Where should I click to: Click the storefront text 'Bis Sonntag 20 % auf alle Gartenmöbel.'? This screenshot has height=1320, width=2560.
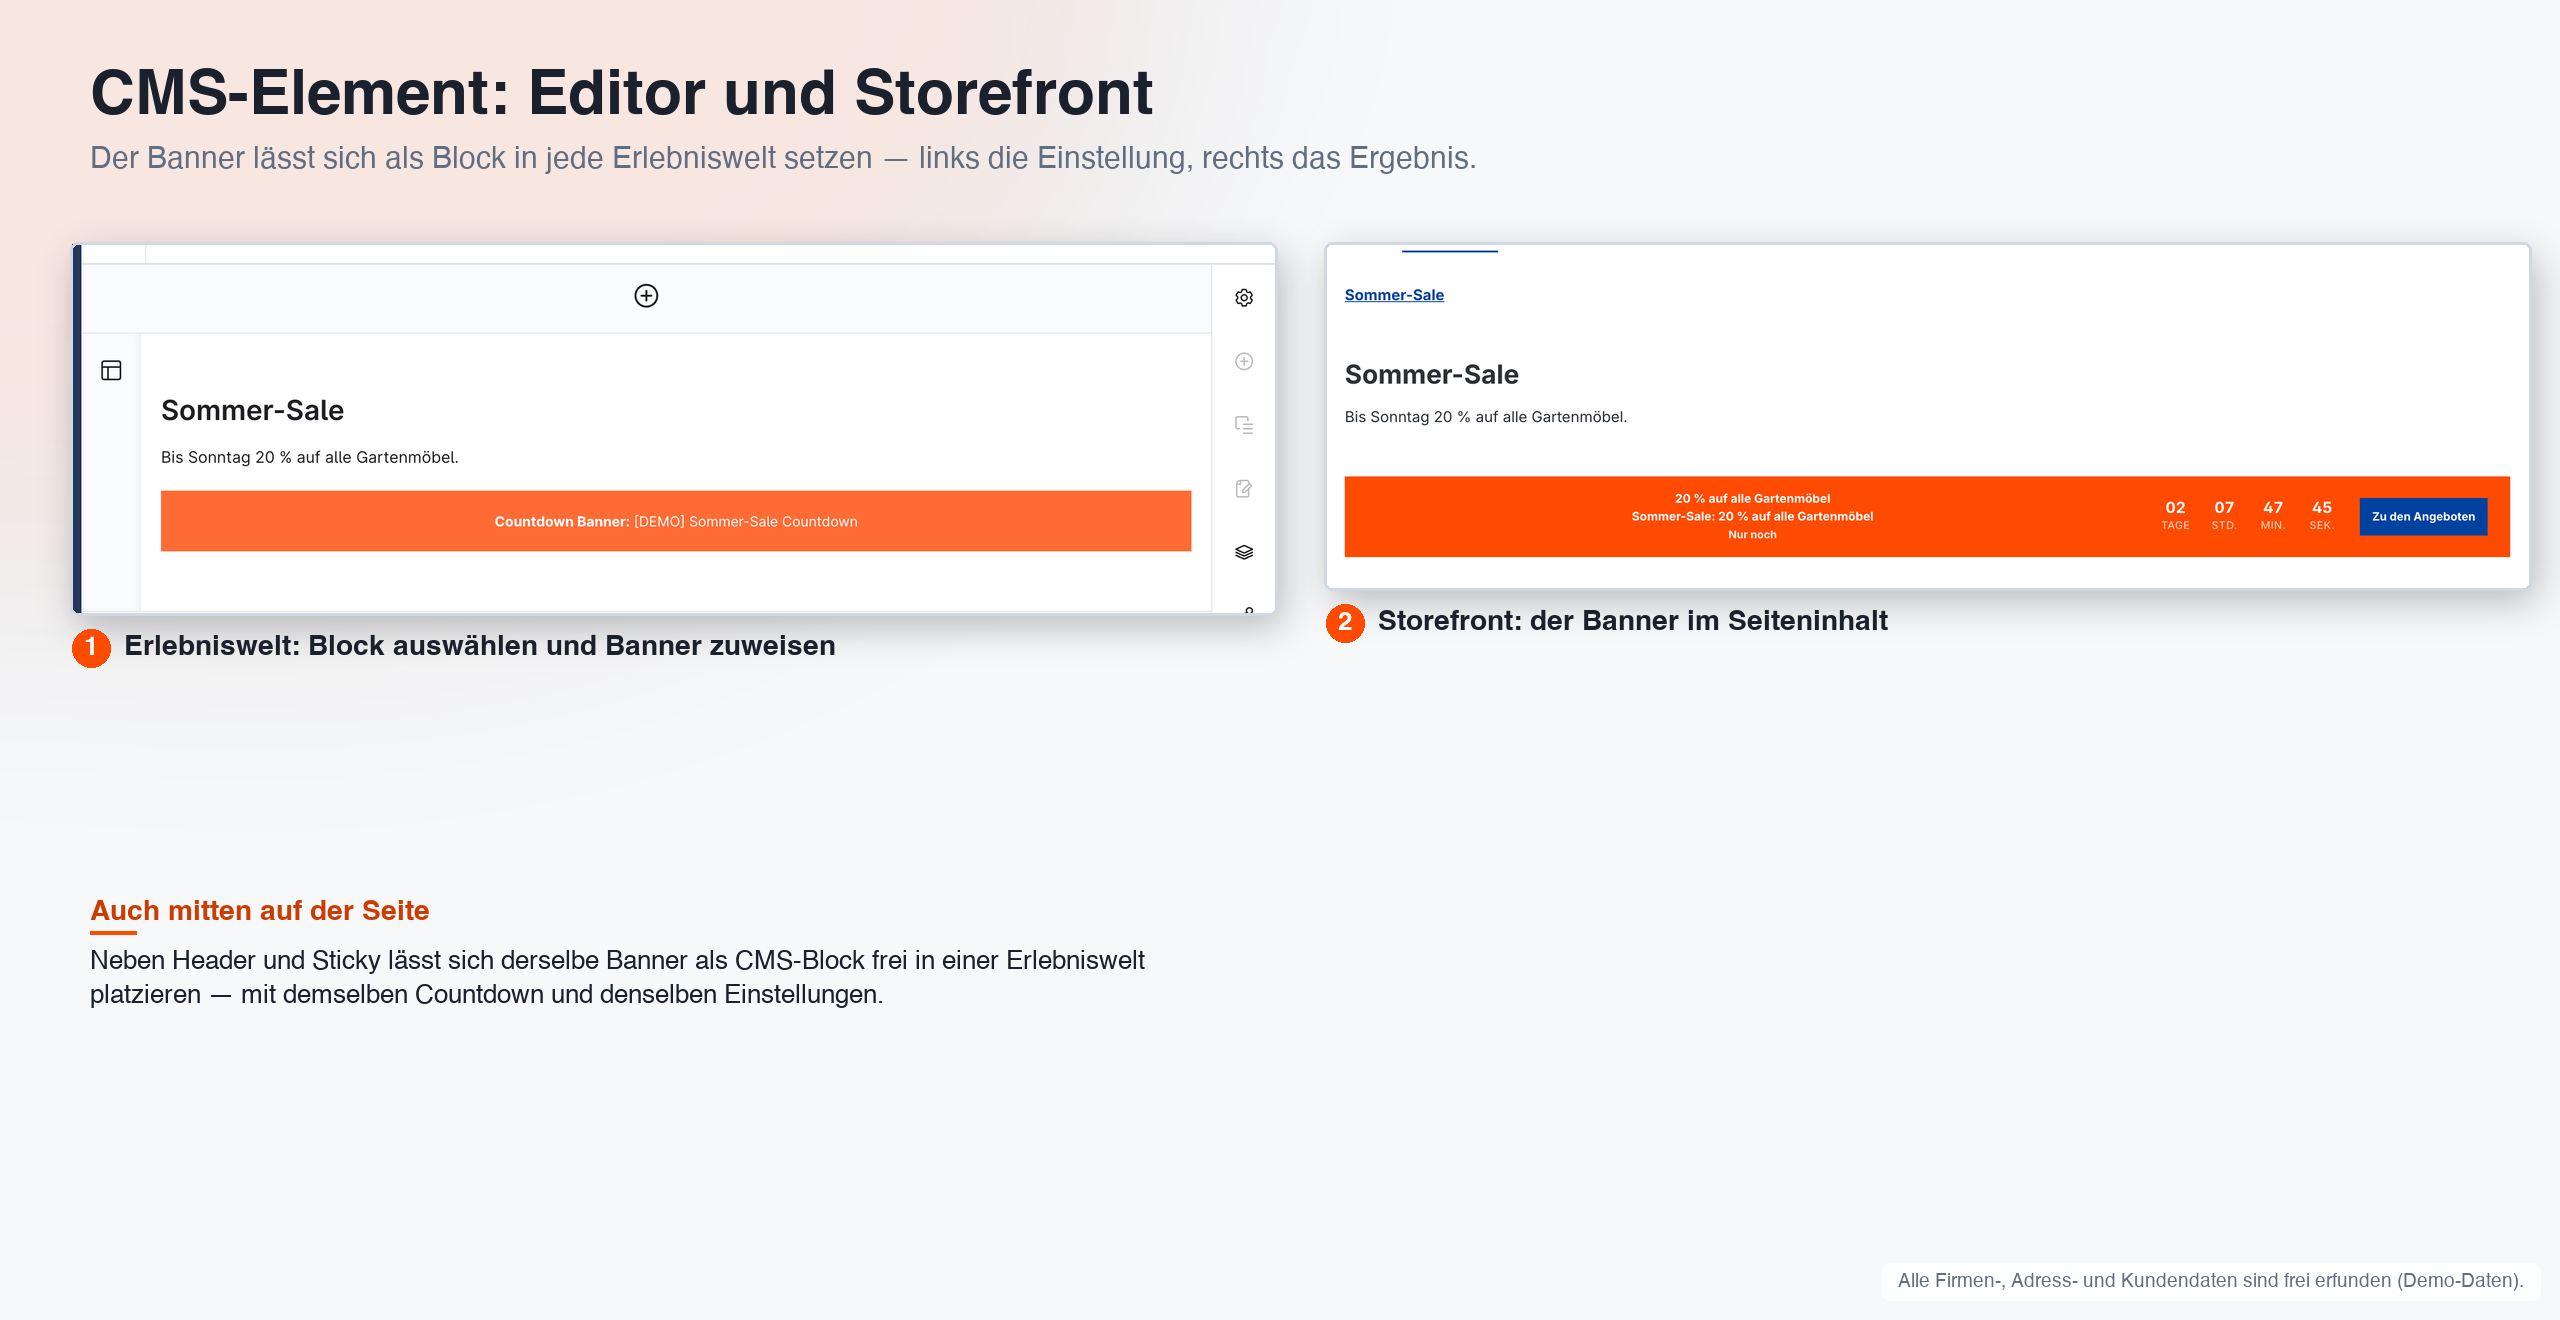(x=1485, y=417)
